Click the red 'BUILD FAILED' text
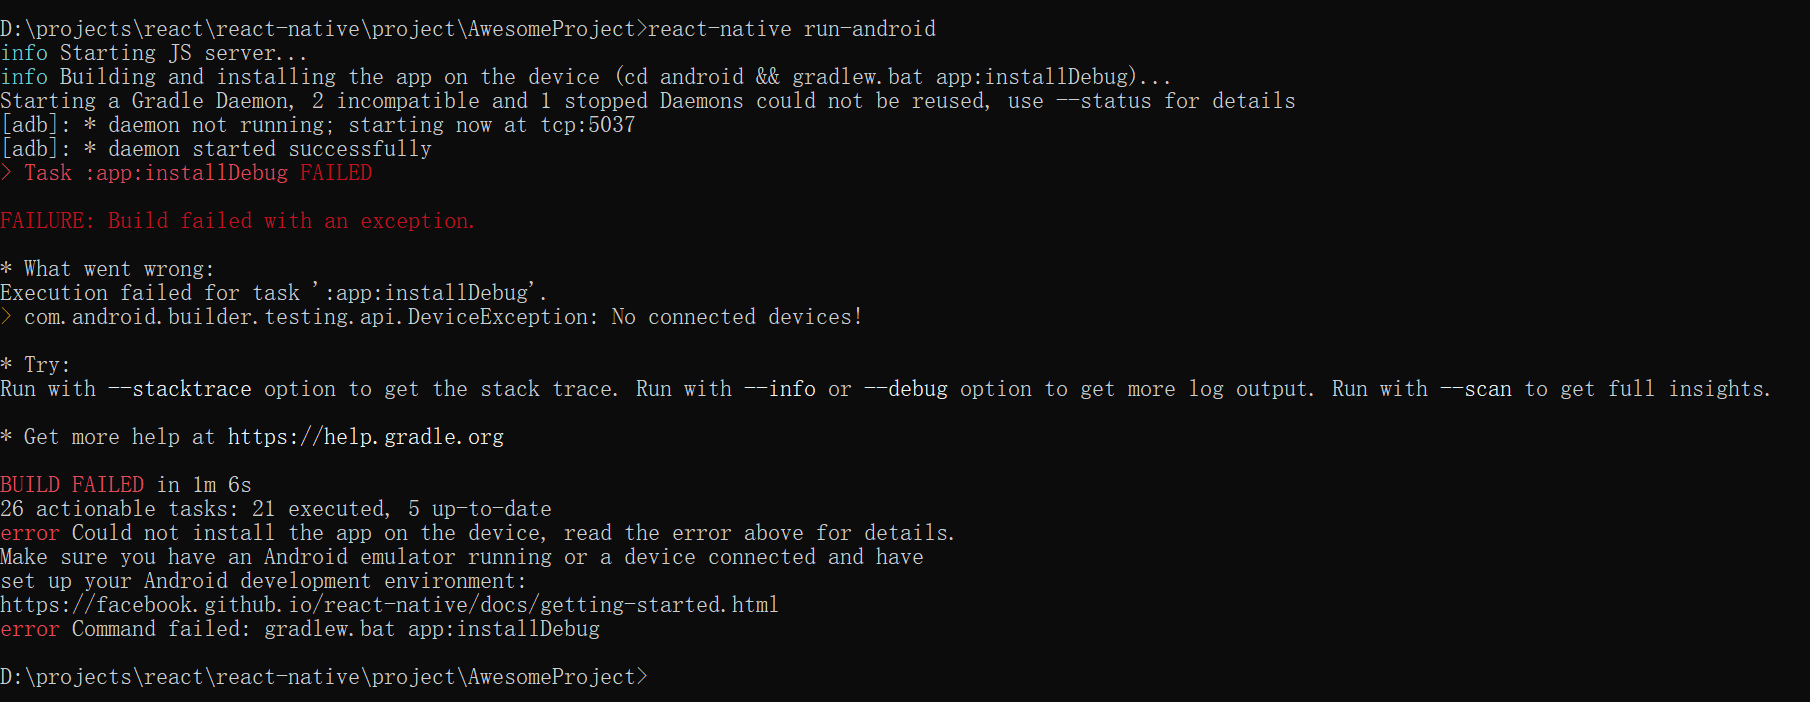The image size is (1810, 702). click(x=72, y=485)
